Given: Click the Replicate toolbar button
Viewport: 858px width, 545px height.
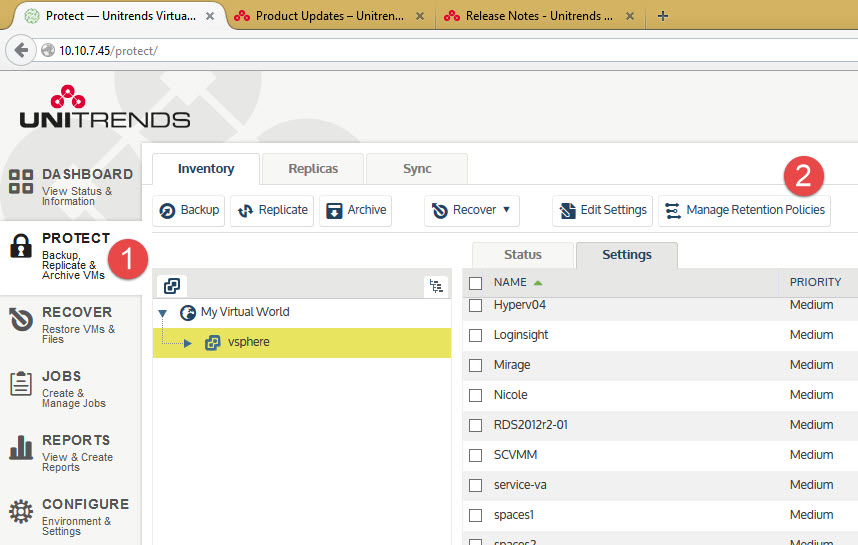Looking at the screenshot, I should point(272,211).
